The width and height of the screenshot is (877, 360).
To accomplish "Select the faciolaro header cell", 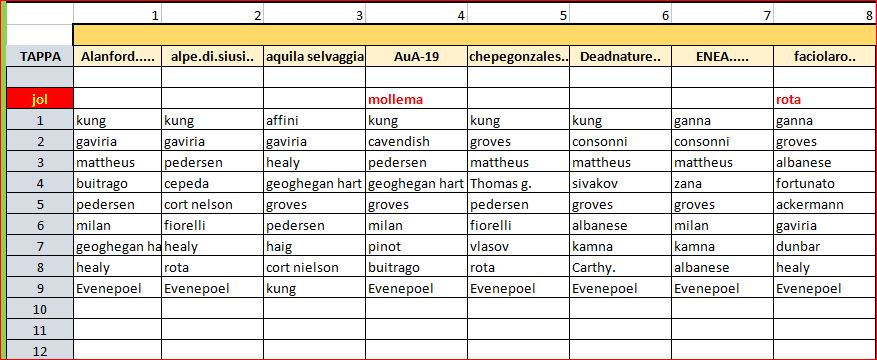I will [x=825, y=56].
